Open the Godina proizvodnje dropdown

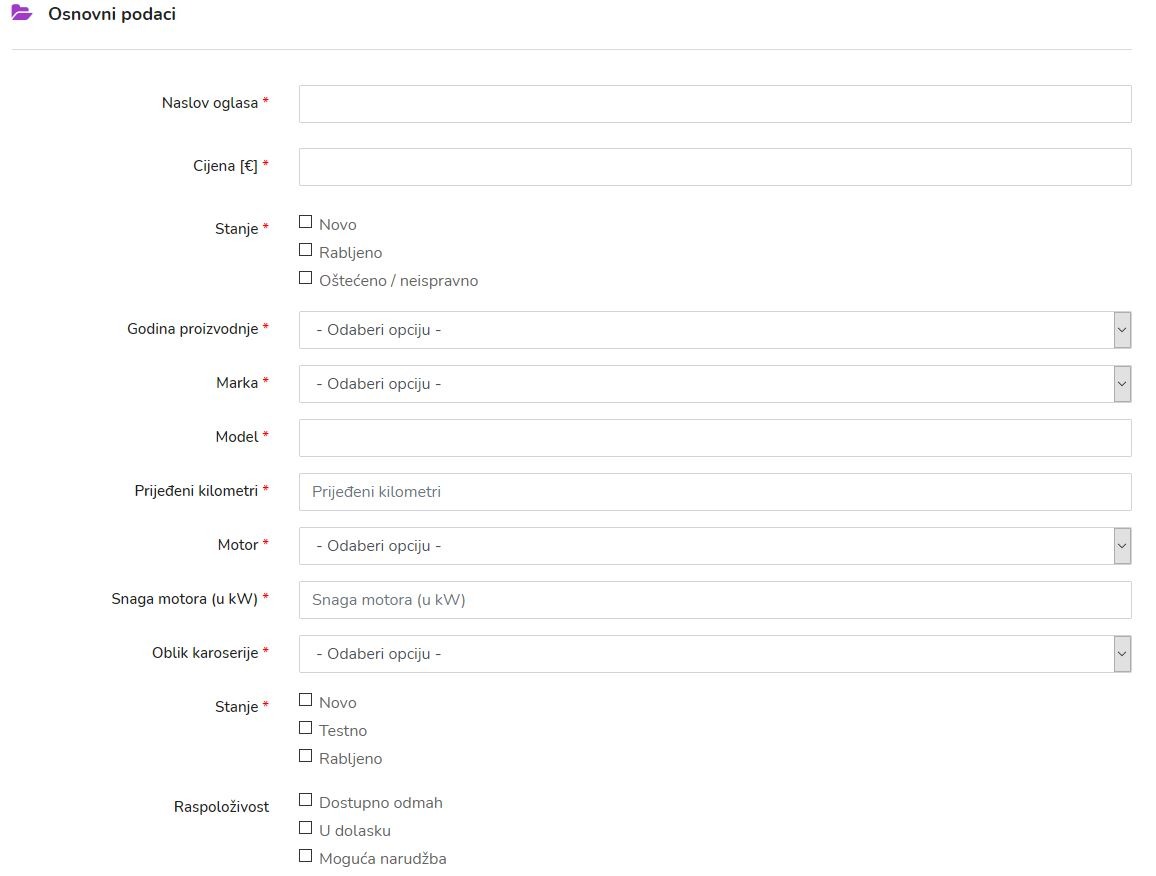[x=714, y=330]
